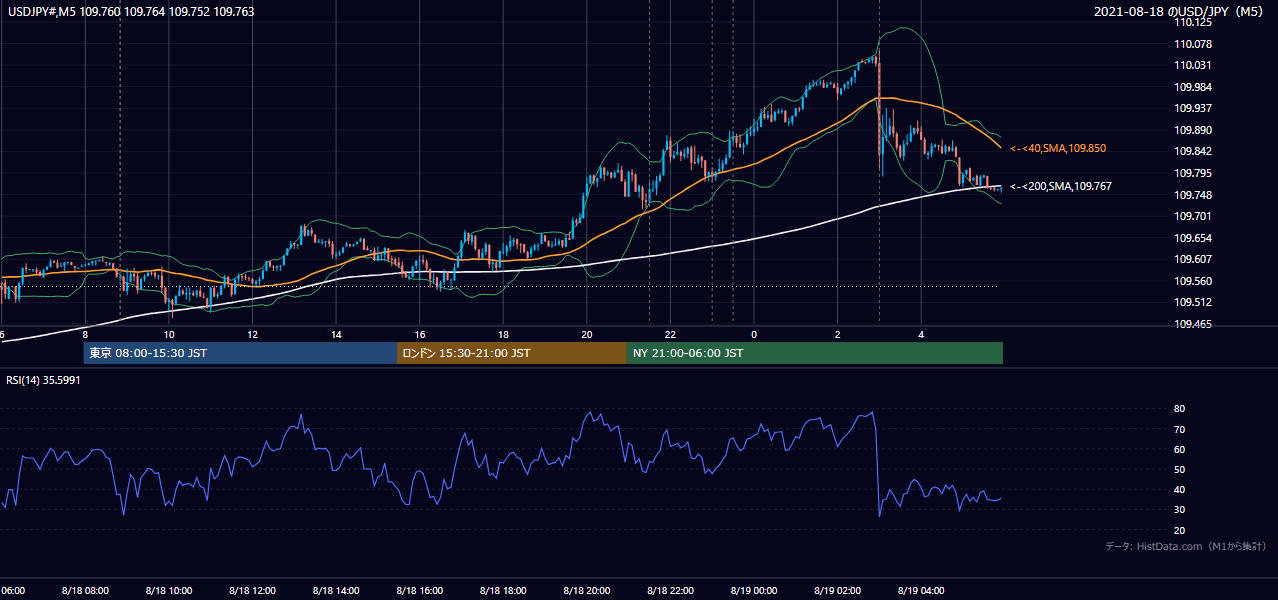1278x600 pixels.
Task: Click the 8/18 20:00 date label
Action: pyautogui.click(x=587, y=591)
